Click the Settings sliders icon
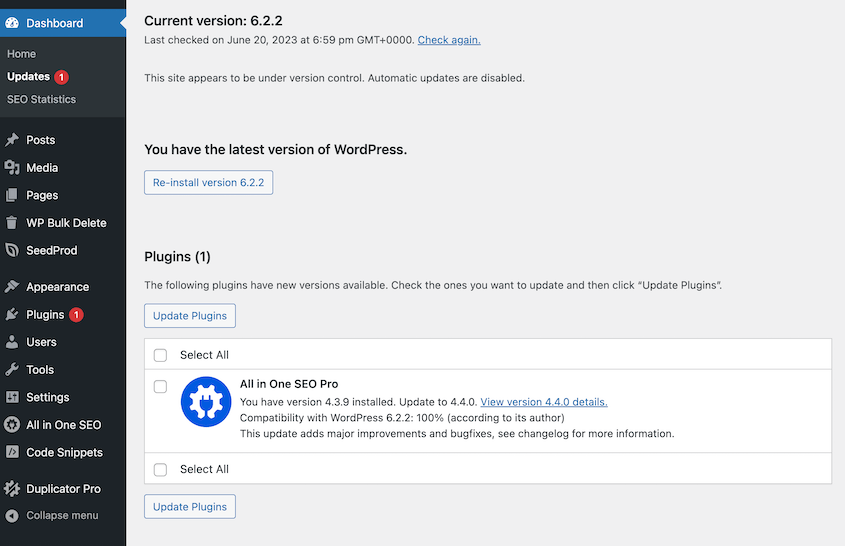Screen dimensions: 845x546 [x=12, y=397]
